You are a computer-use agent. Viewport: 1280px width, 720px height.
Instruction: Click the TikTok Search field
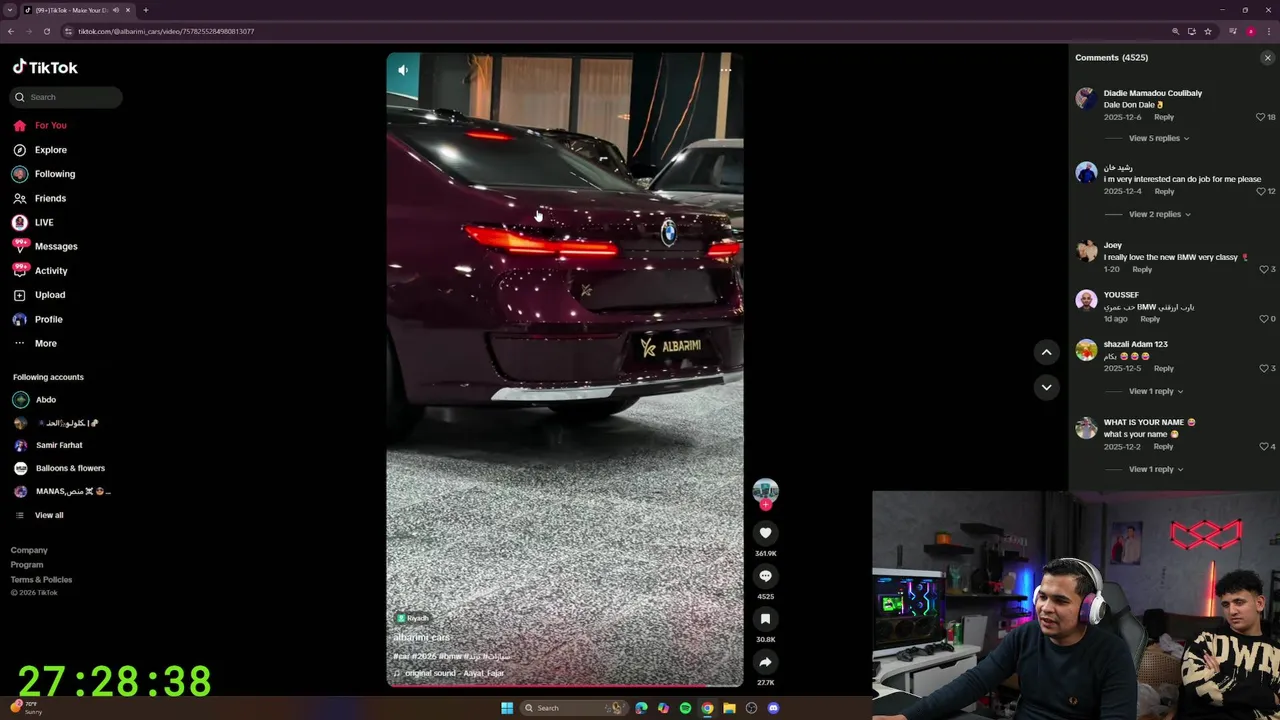(66, 97)
